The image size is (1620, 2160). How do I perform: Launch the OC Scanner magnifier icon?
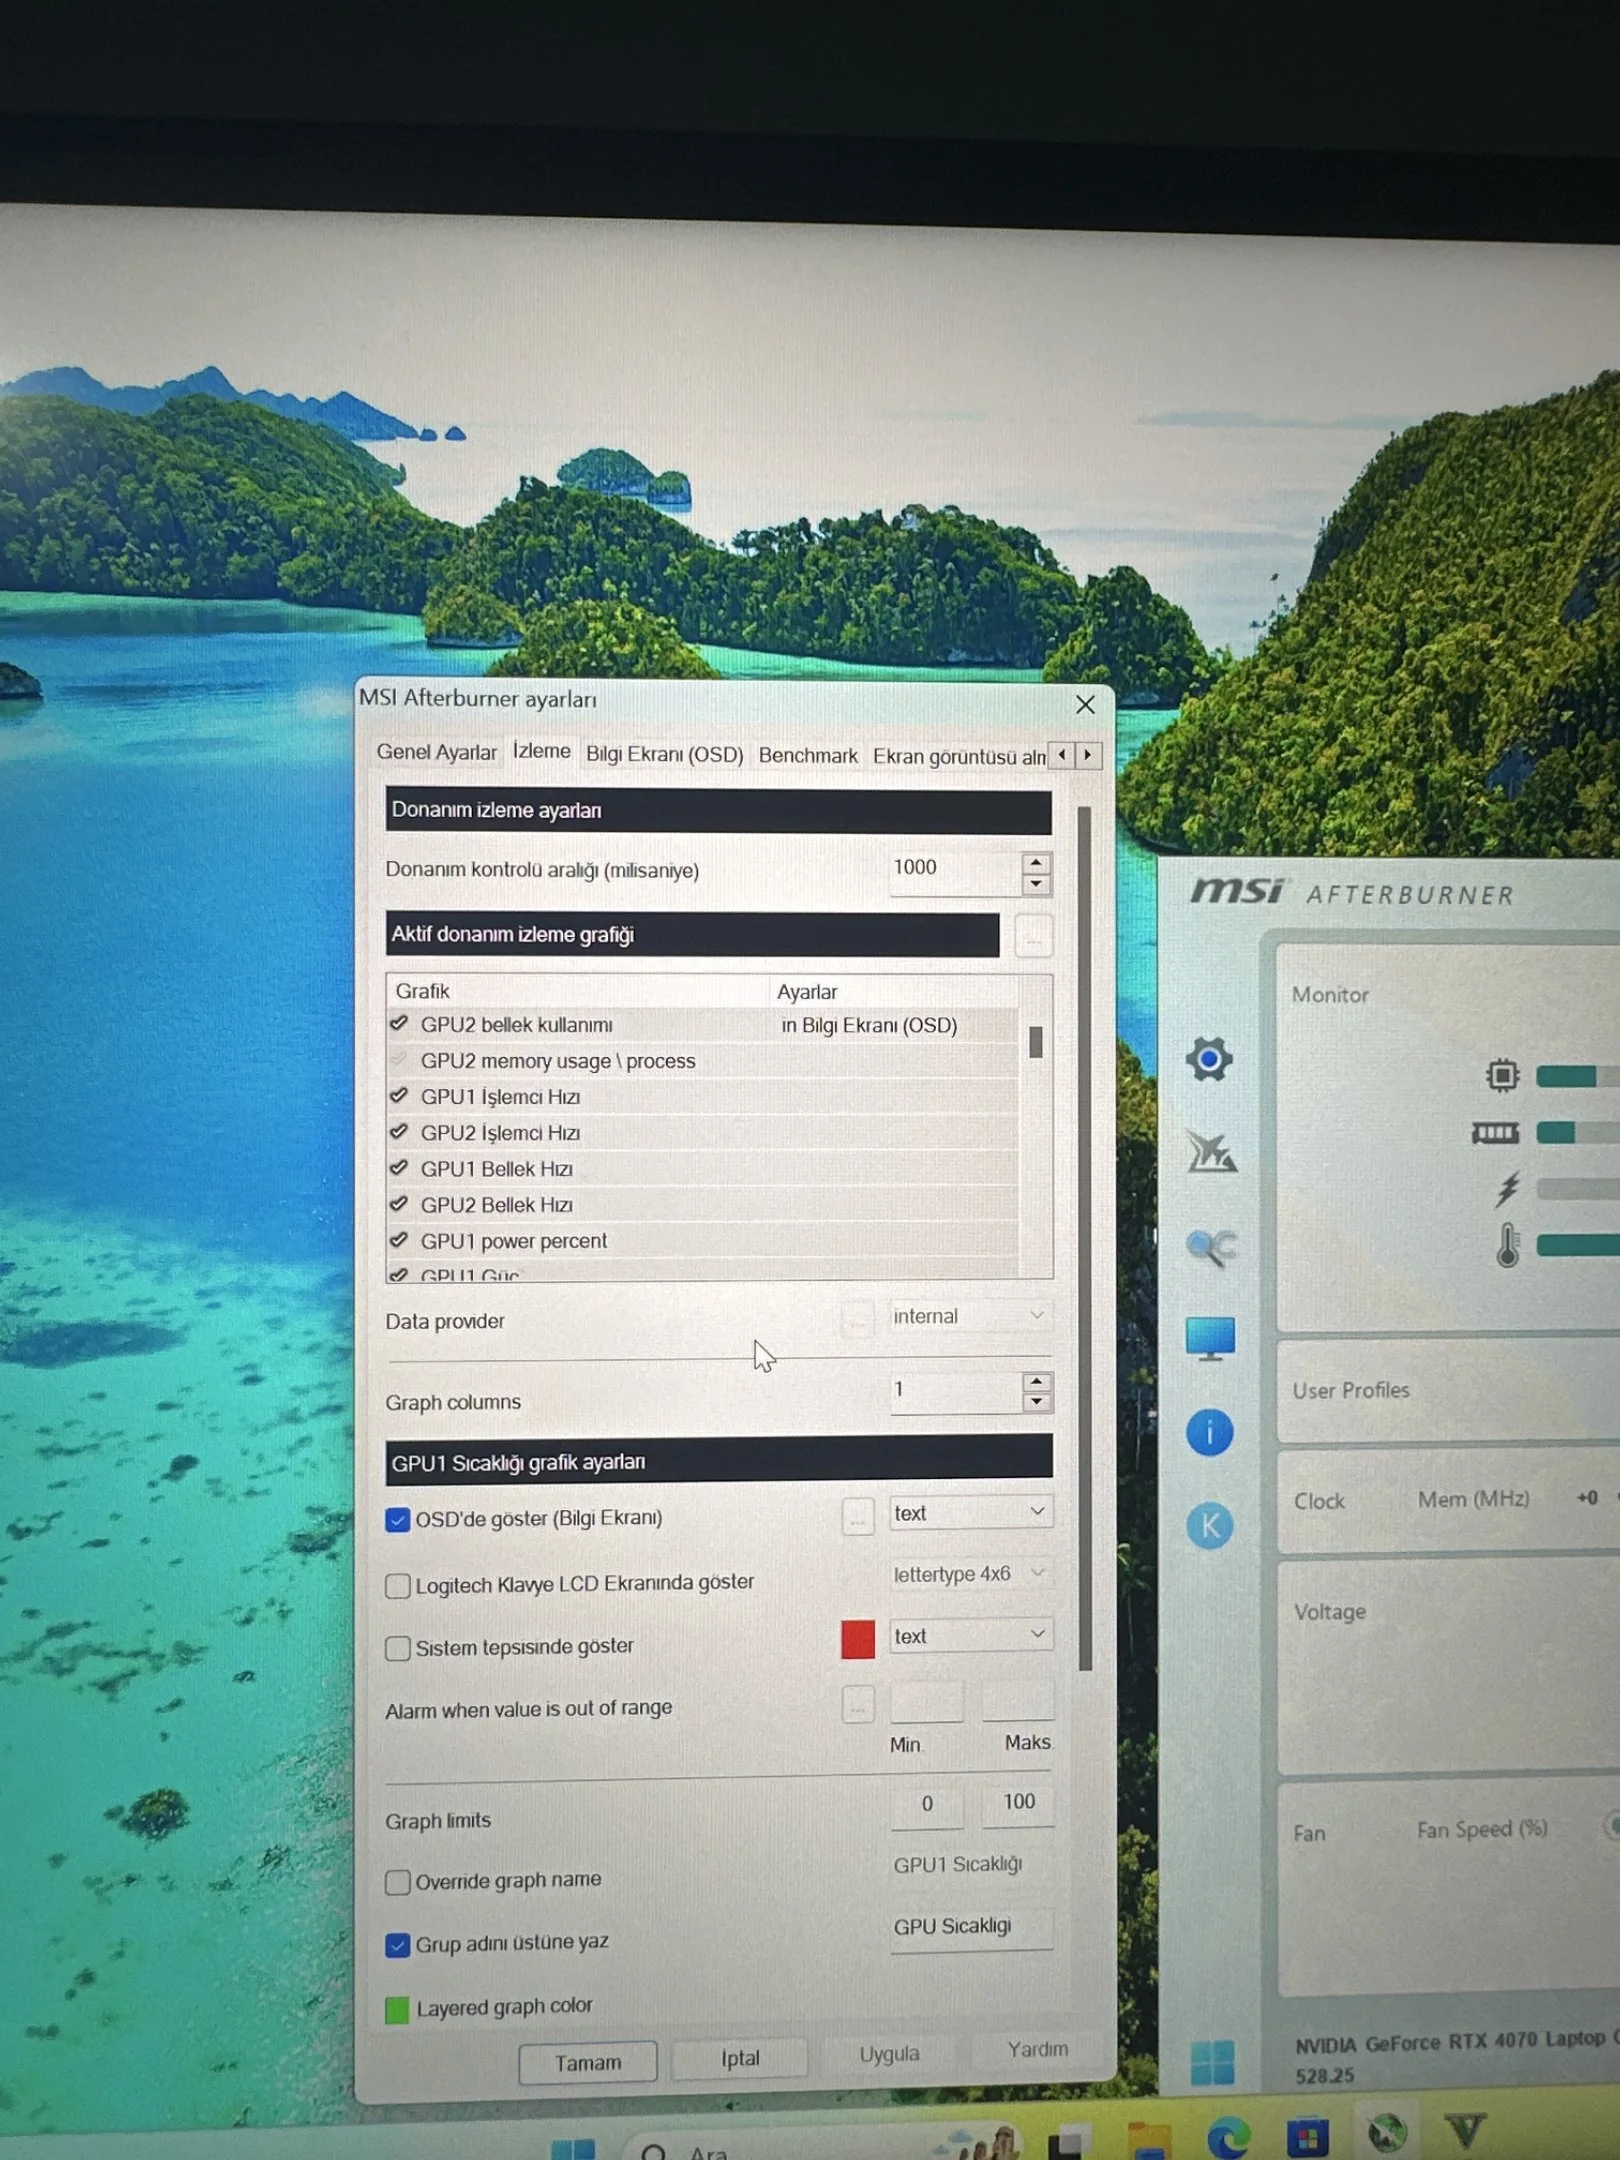point(1211,1246)
